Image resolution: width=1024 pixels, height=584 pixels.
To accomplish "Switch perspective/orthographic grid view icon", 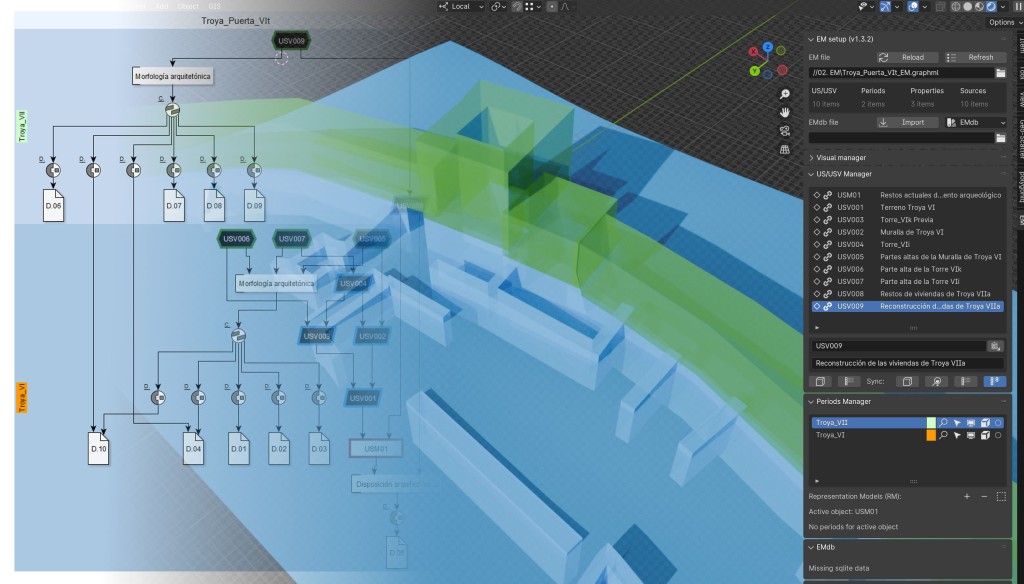I will pos(786,149).
